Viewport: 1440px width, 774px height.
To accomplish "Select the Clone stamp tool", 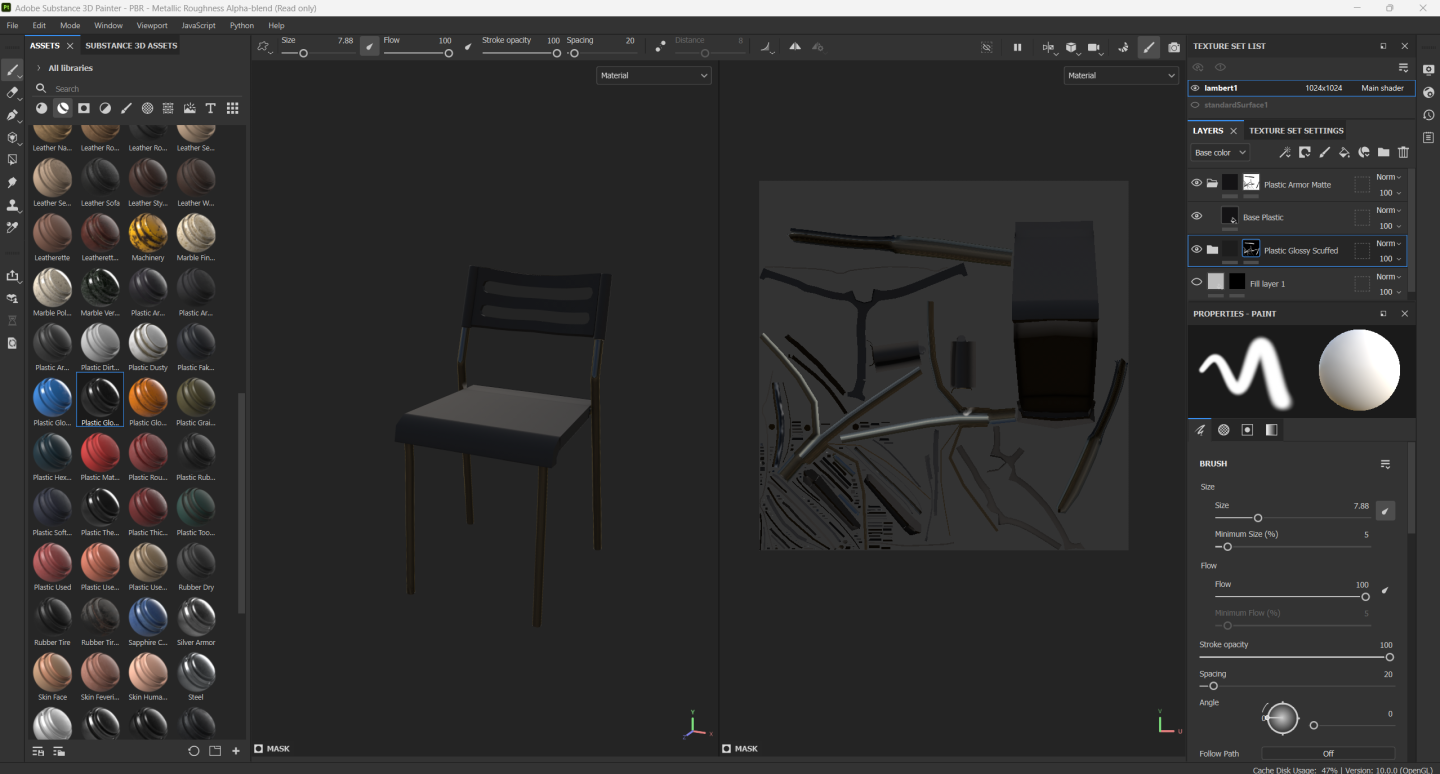I will [x=12, y=205].
